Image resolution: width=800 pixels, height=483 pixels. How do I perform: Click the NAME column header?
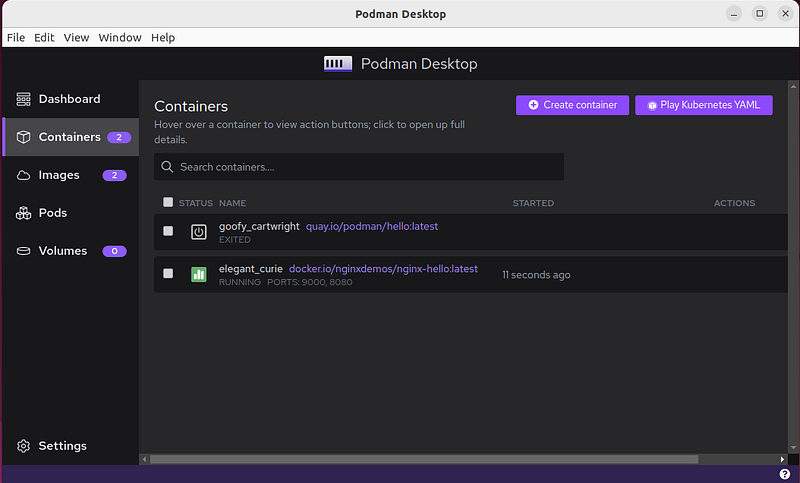[232, 203]
